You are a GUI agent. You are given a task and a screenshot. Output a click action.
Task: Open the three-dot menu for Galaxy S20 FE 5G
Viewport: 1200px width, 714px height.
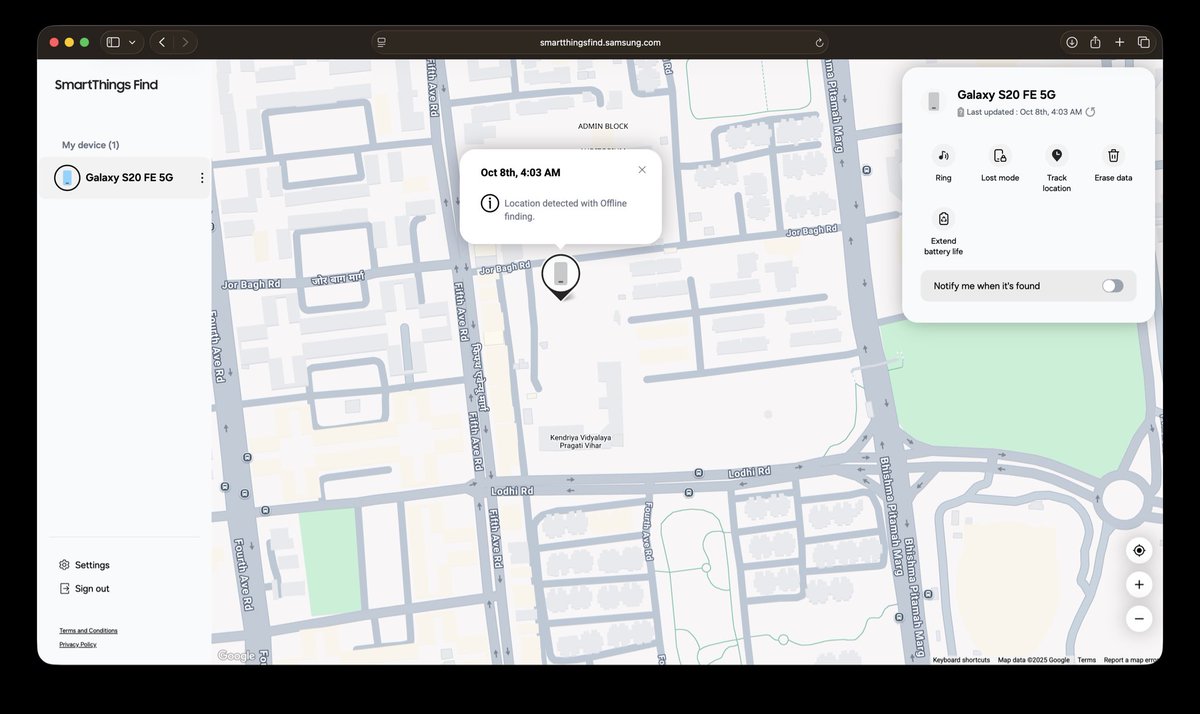[x=202, y=178]
